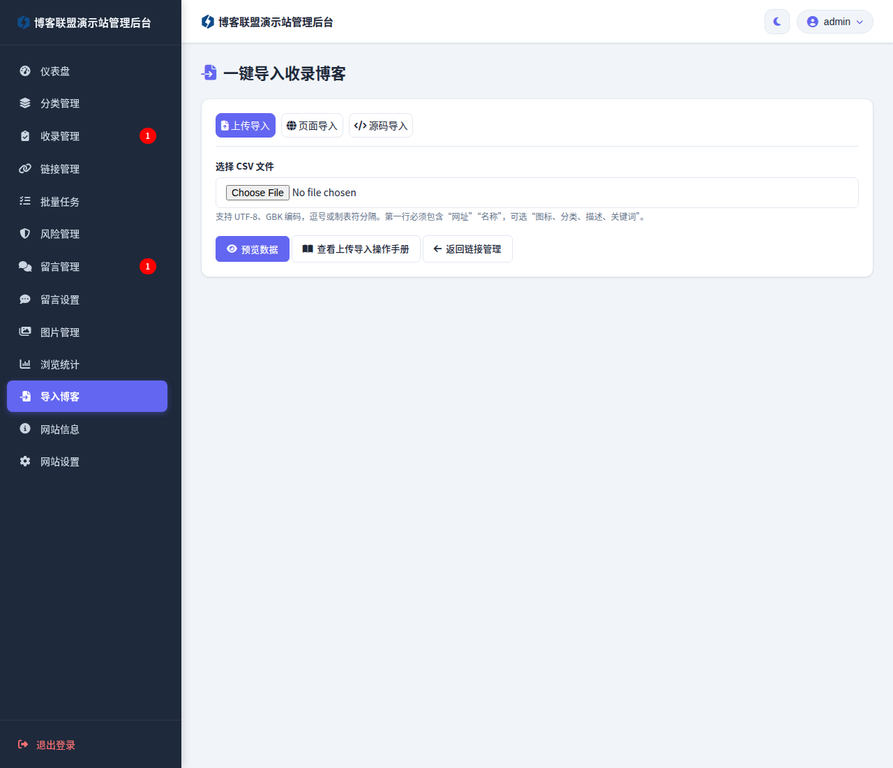Image resolution: width=893 pixels, height=768 pixels.
Task: View 浏览统计 from the sidebar
Action: click(x=87, y=364)
